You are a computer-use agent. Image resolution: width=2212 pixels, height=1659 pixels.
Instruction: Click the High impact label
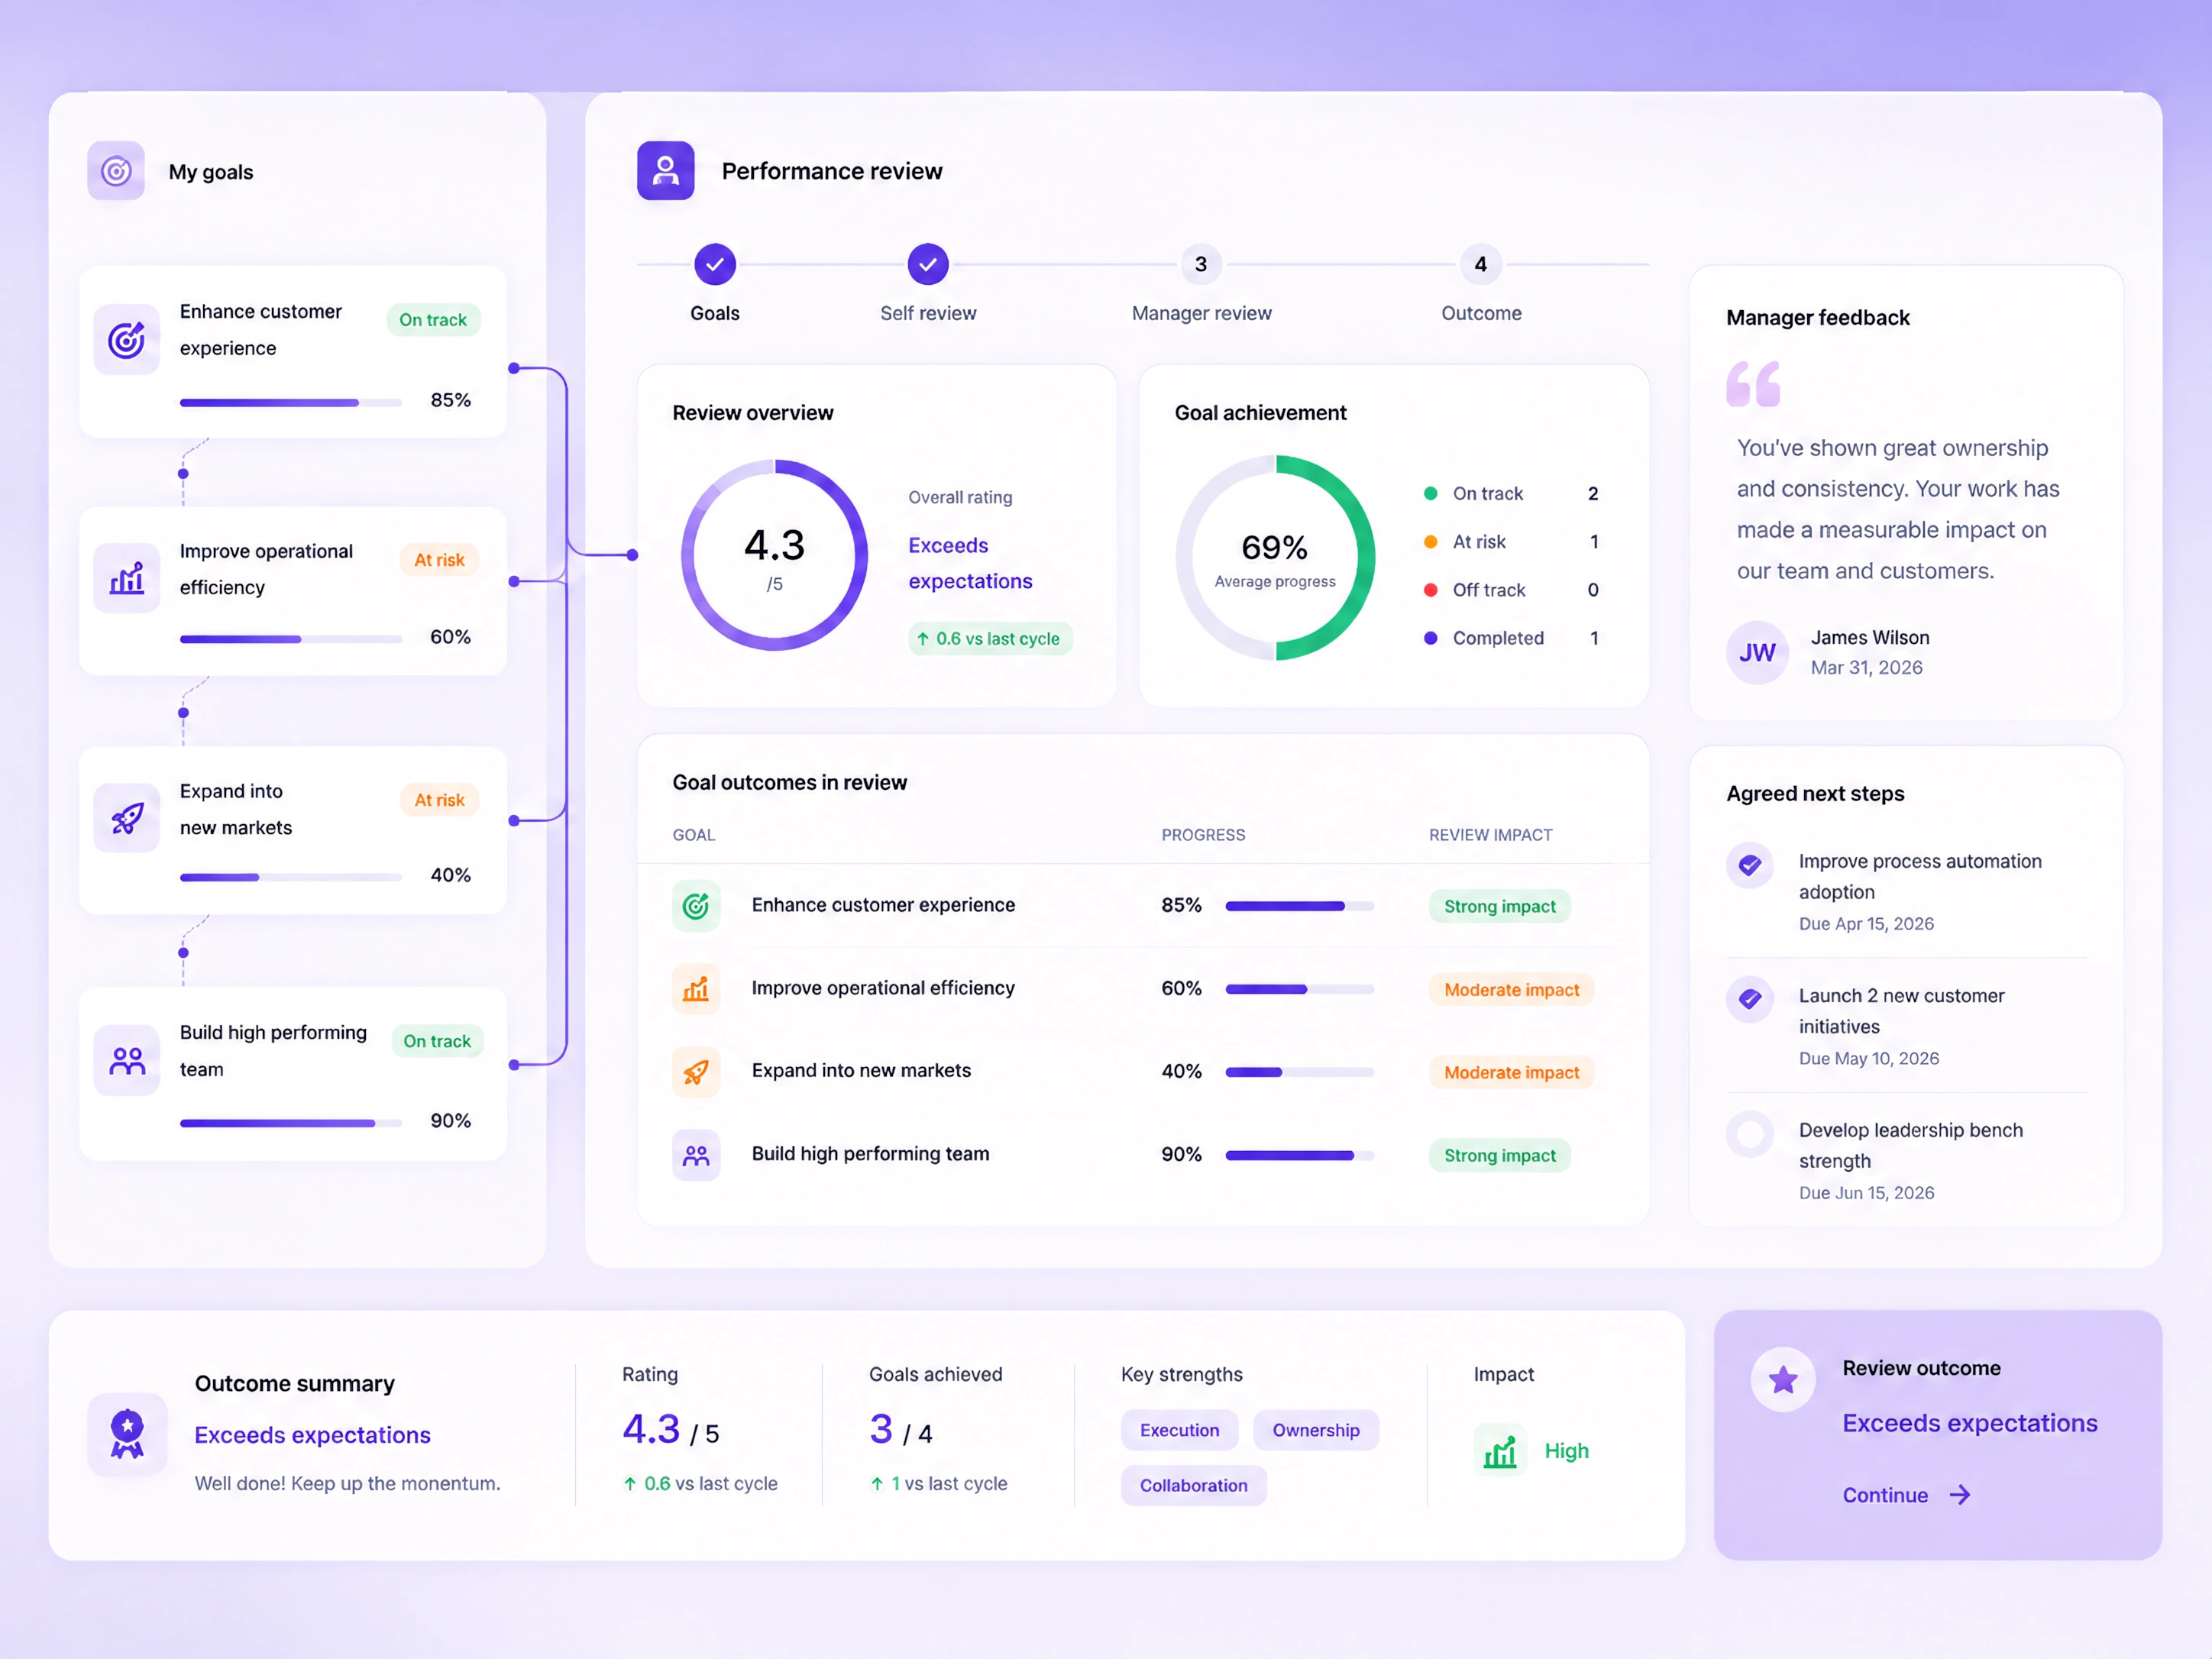tap(1566, 1451)
